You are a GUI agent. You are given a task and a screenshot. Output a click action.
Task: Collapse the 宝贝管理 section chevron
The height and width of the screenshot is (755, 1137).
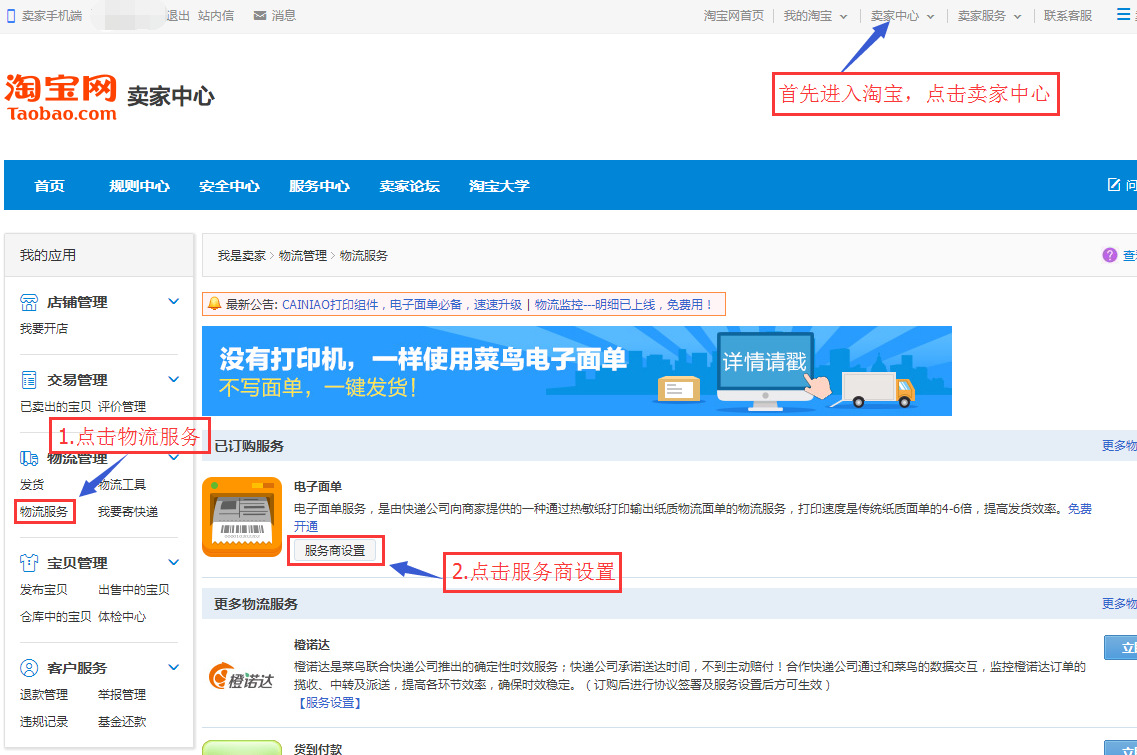click(x=173, y=562)
